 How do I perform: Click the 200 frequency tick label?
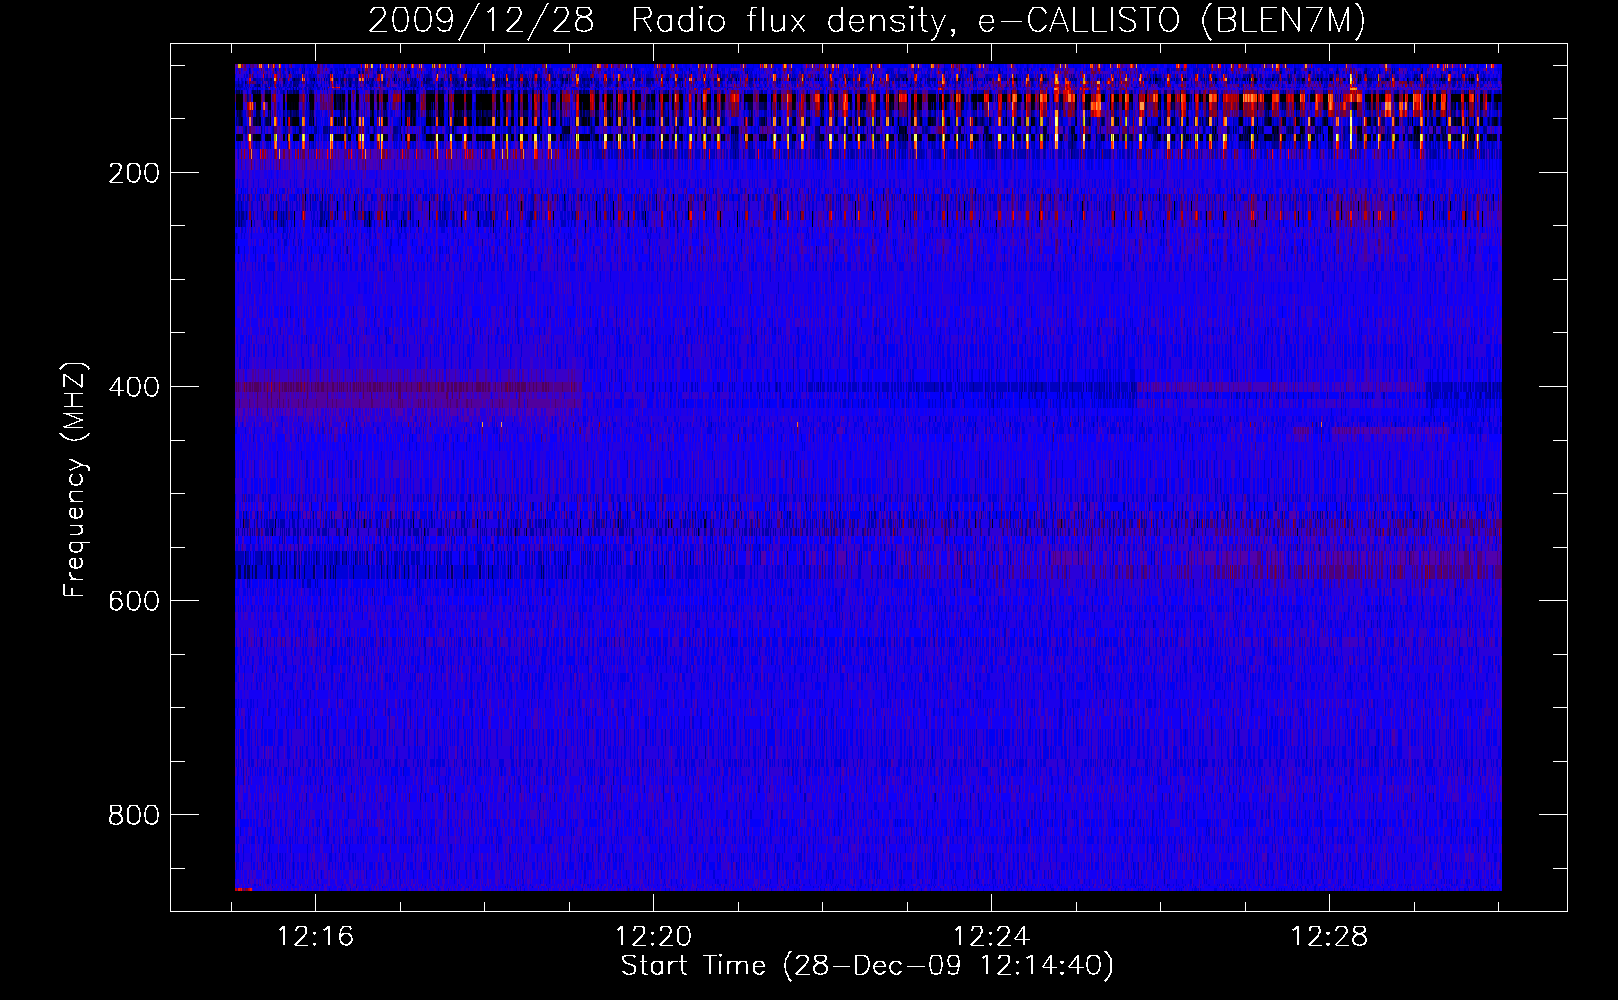133,173
